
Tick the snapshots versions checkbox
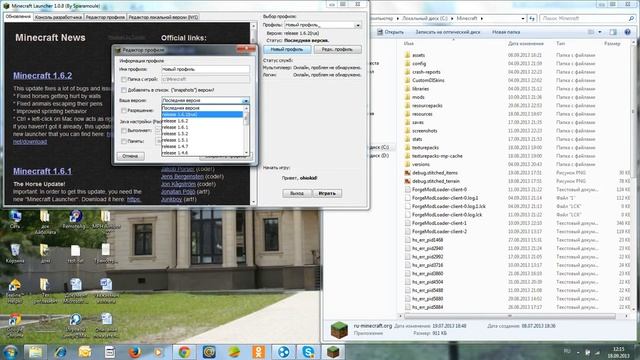pos(124,90)
